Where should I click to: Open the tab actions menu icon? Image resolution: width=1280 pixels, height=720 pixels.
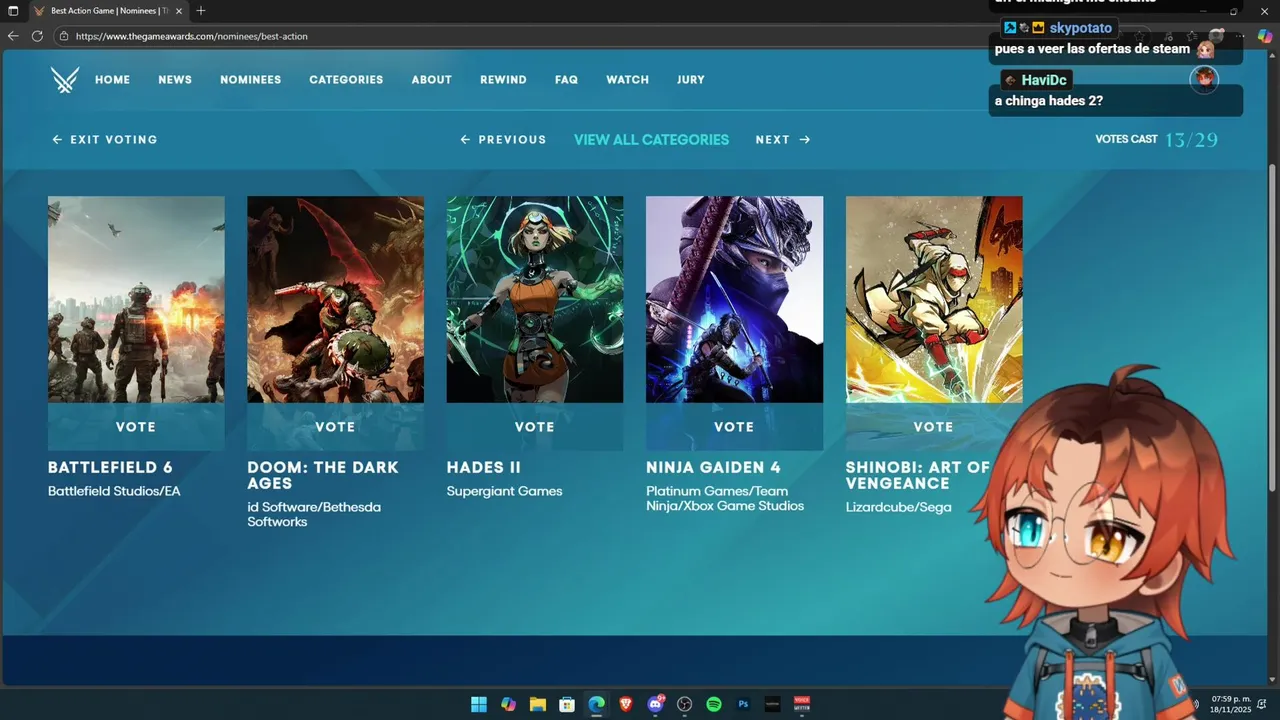[13, 11]
